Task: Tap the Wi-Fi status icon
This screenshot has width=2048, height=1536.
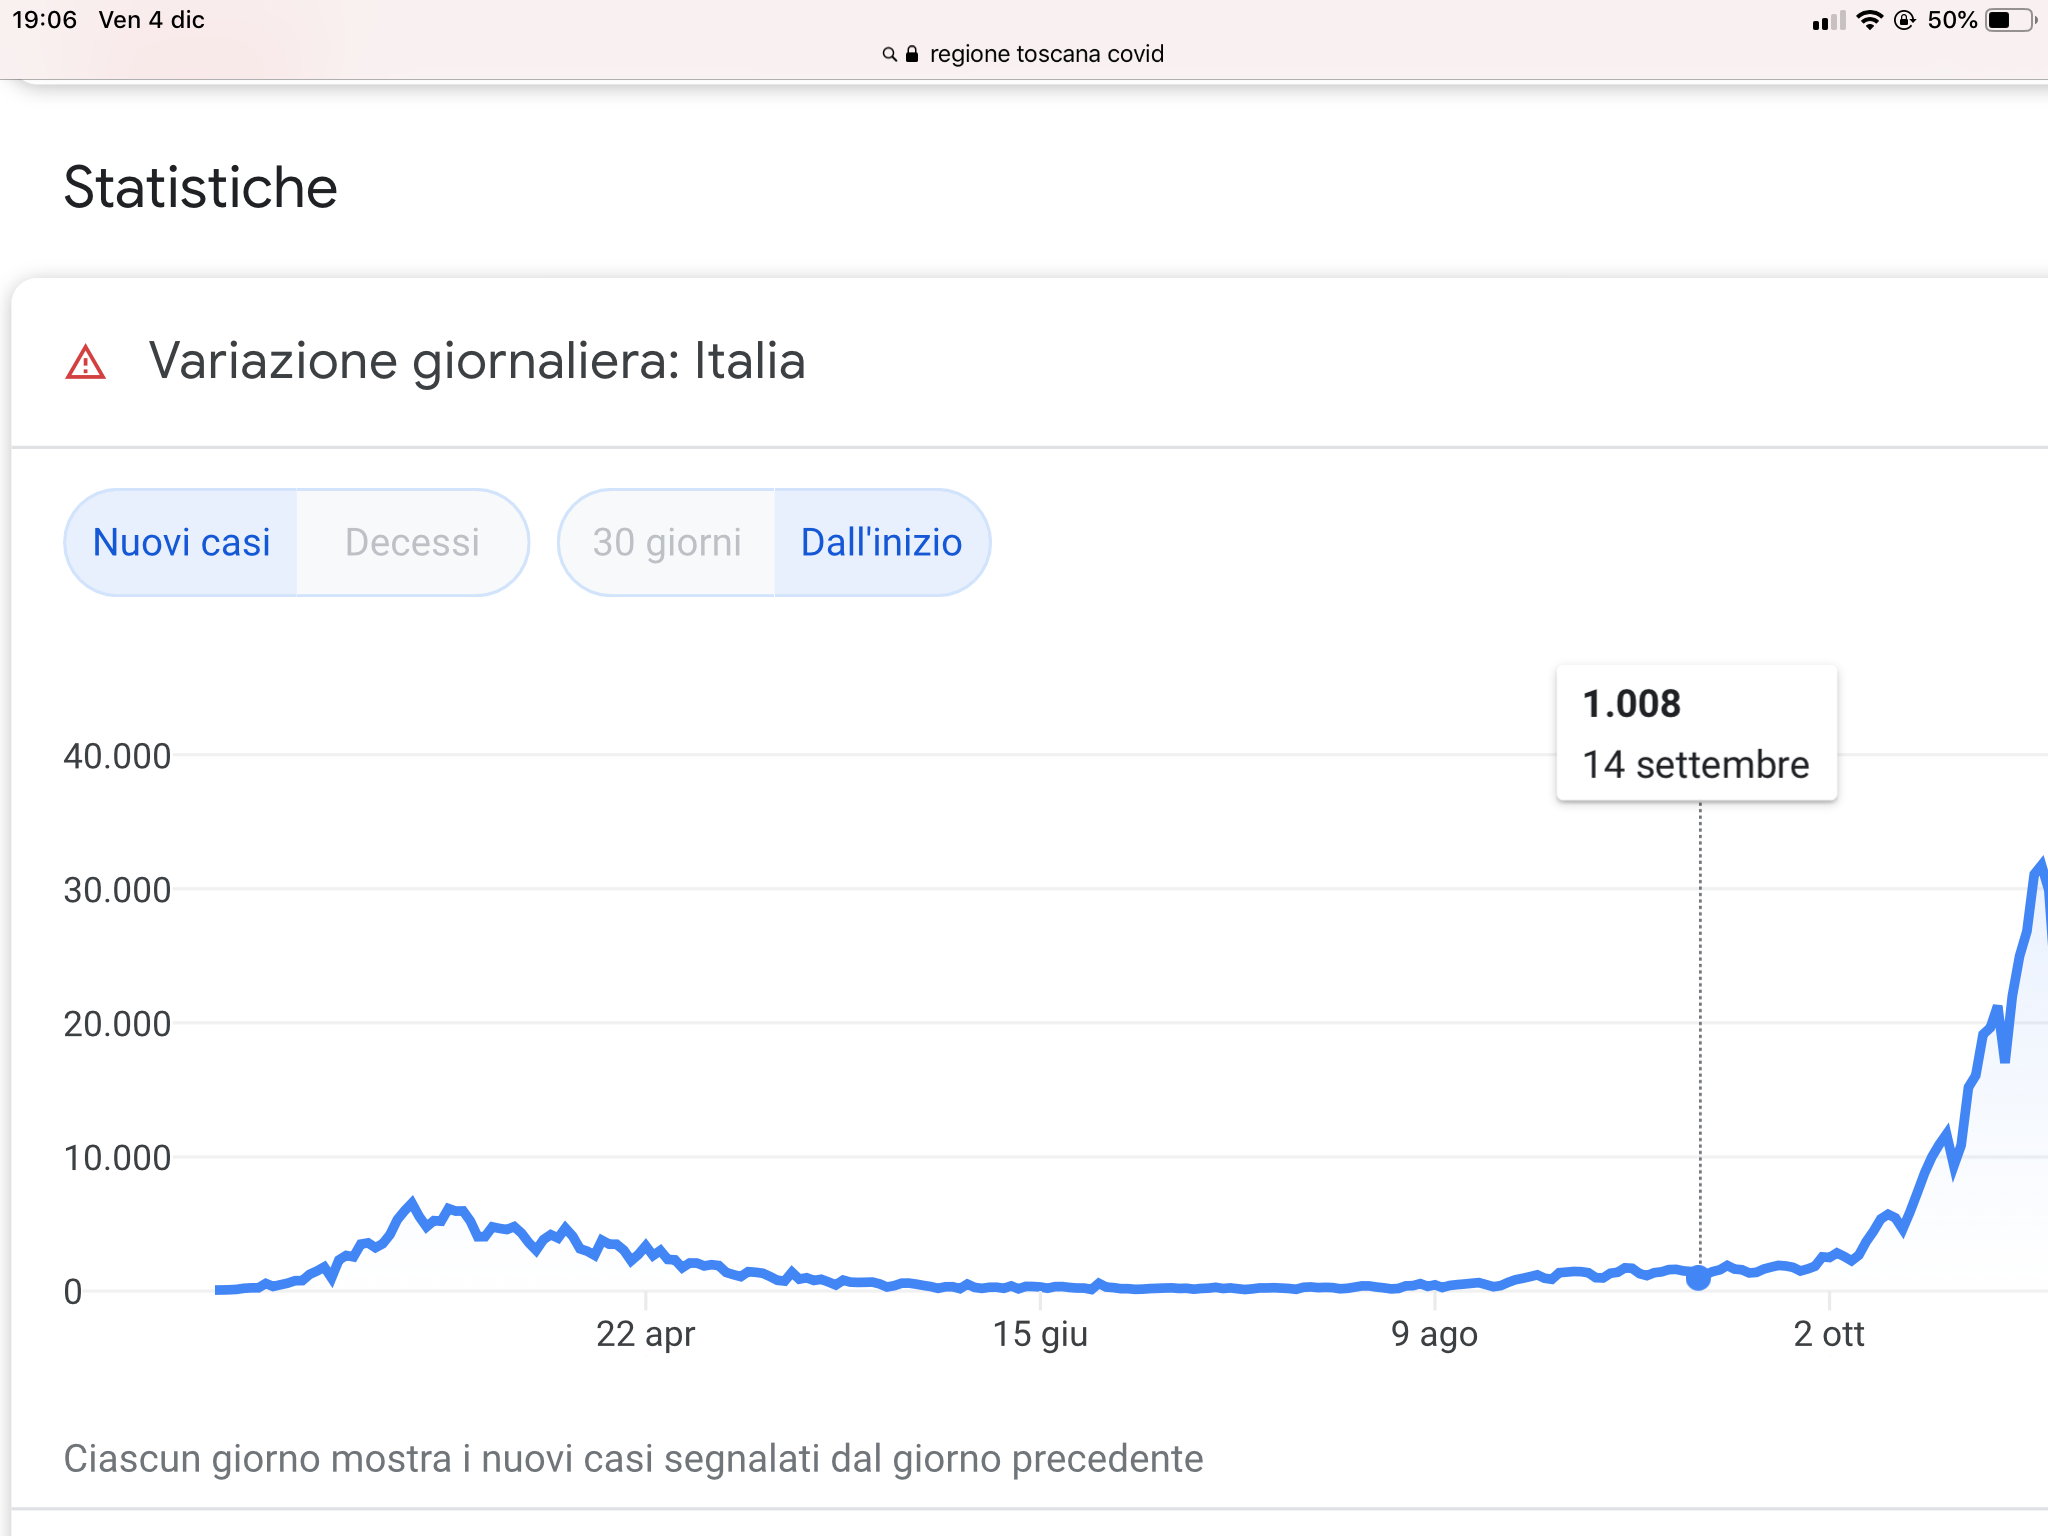Action: point(1869,20)
